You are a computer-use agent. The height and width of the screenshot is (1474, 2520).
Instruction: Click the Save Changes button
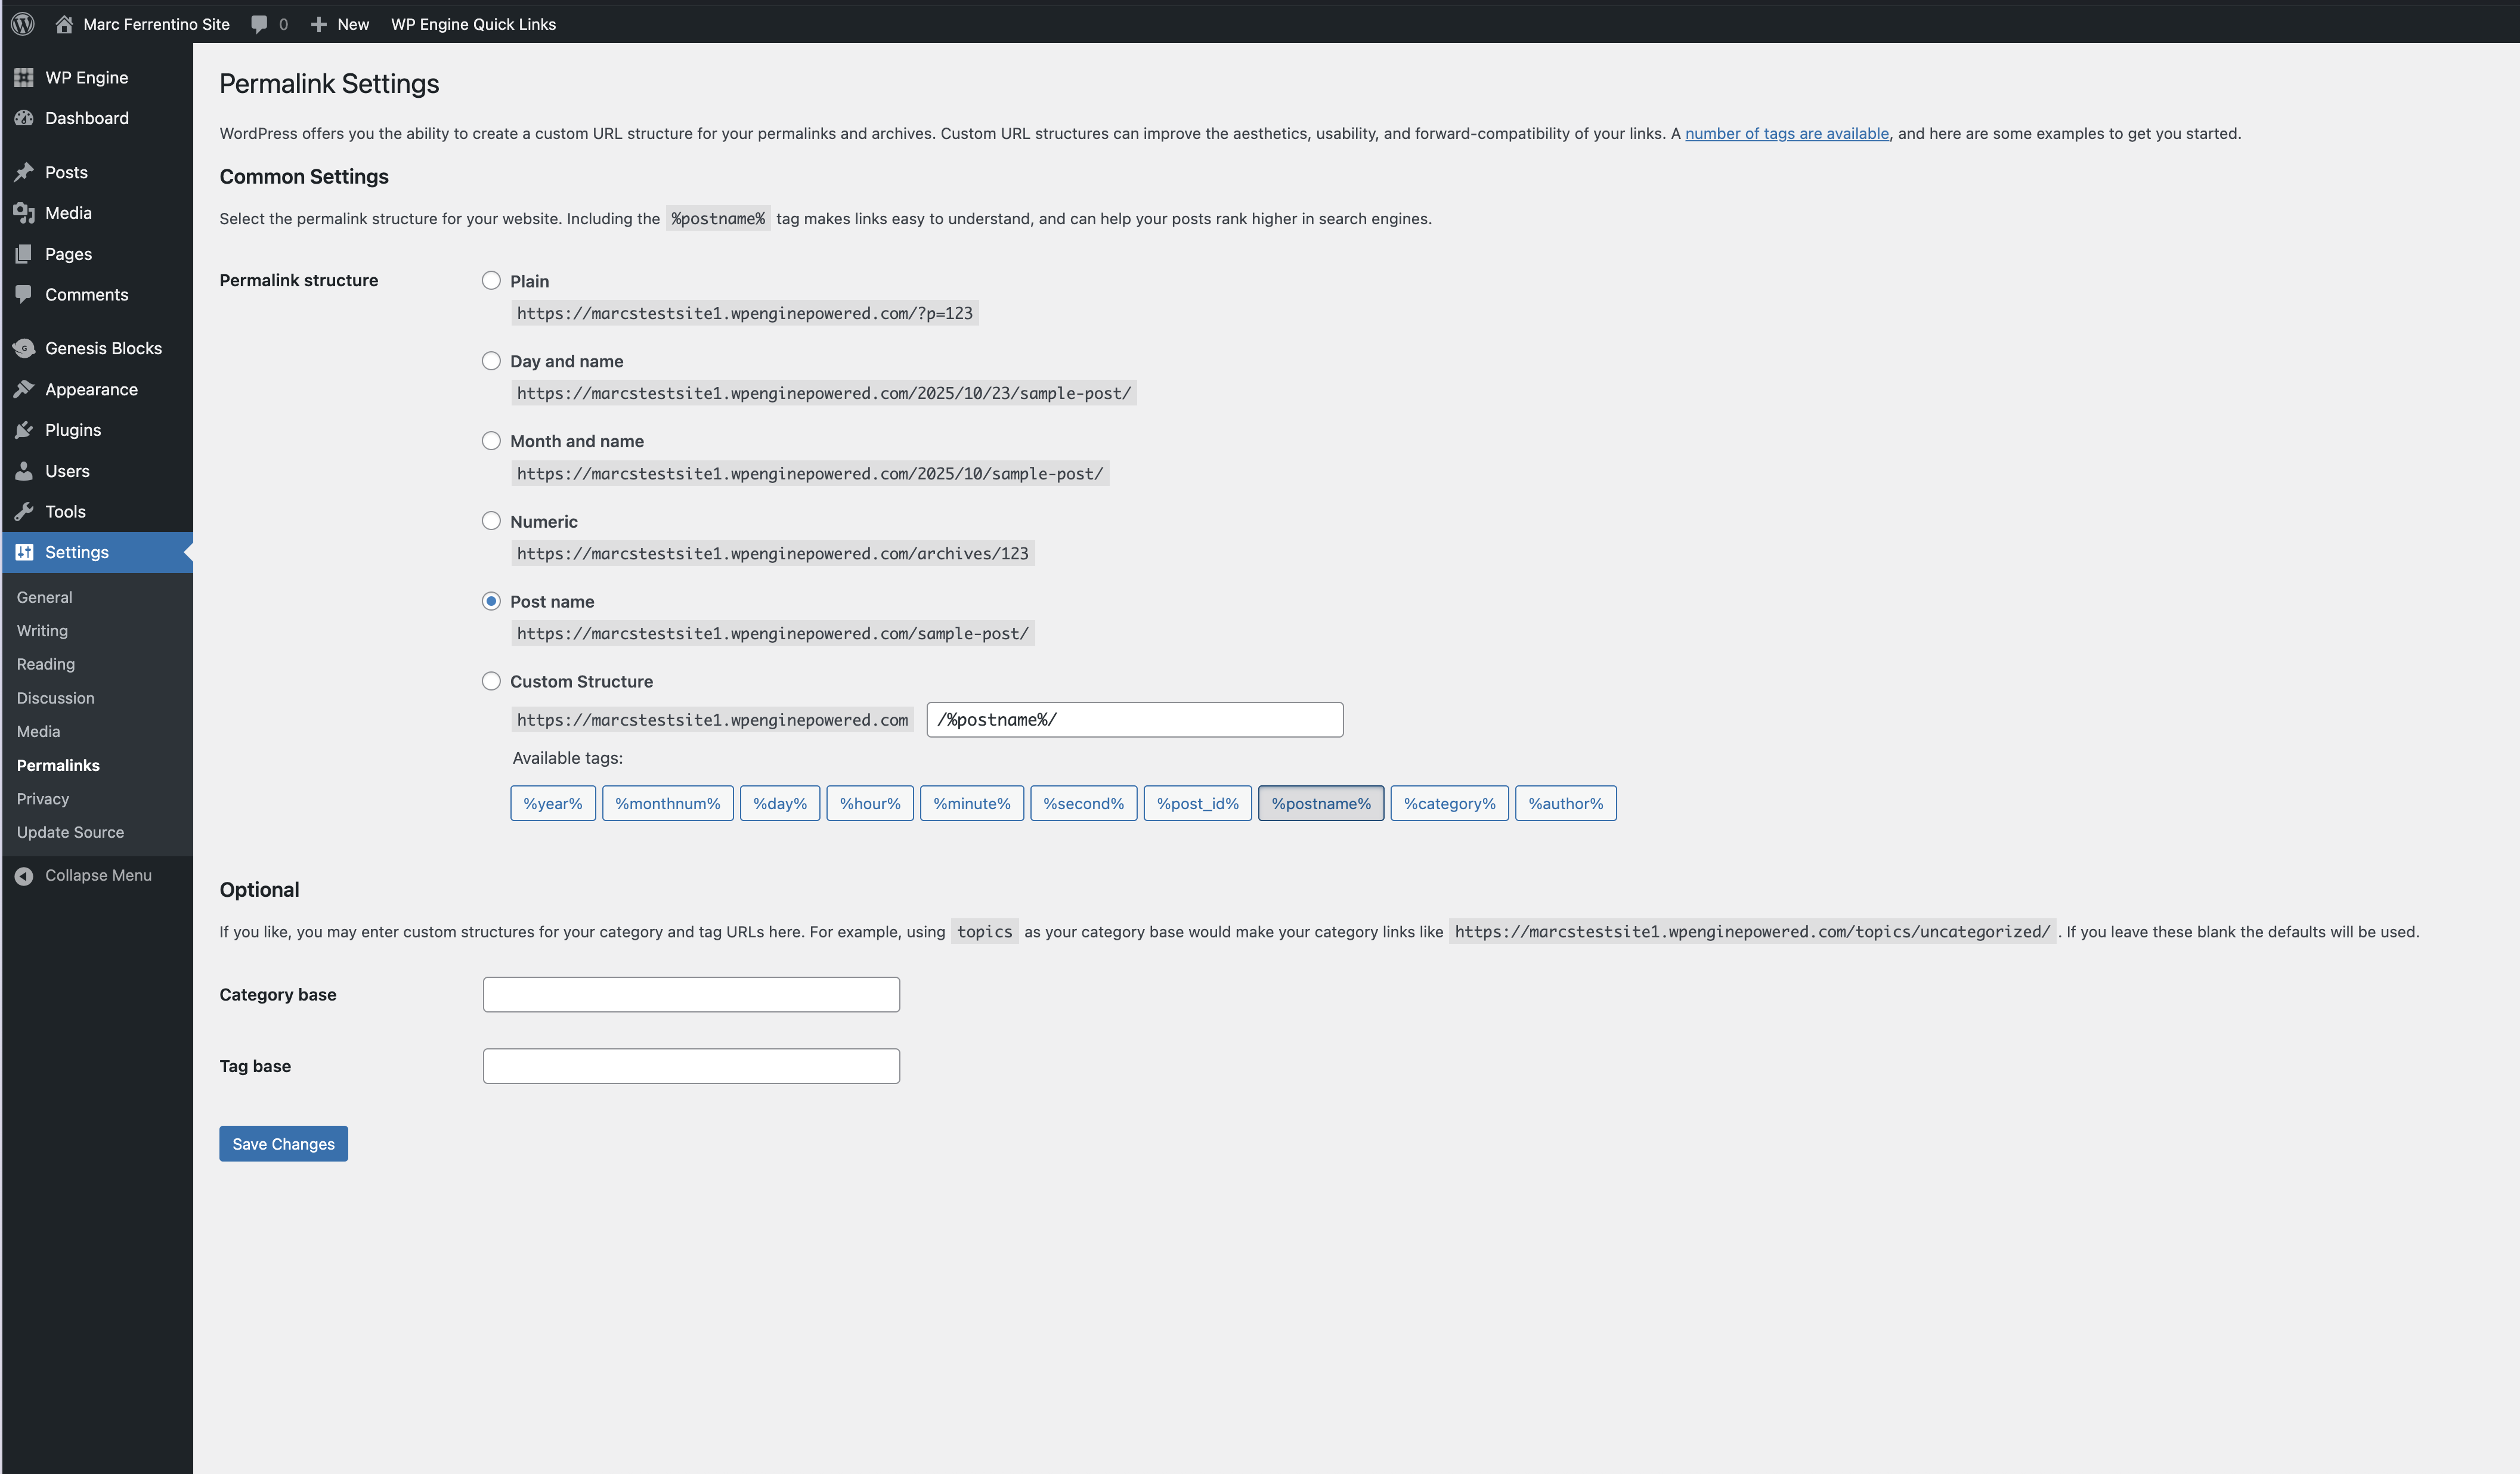click(283, 1143)
